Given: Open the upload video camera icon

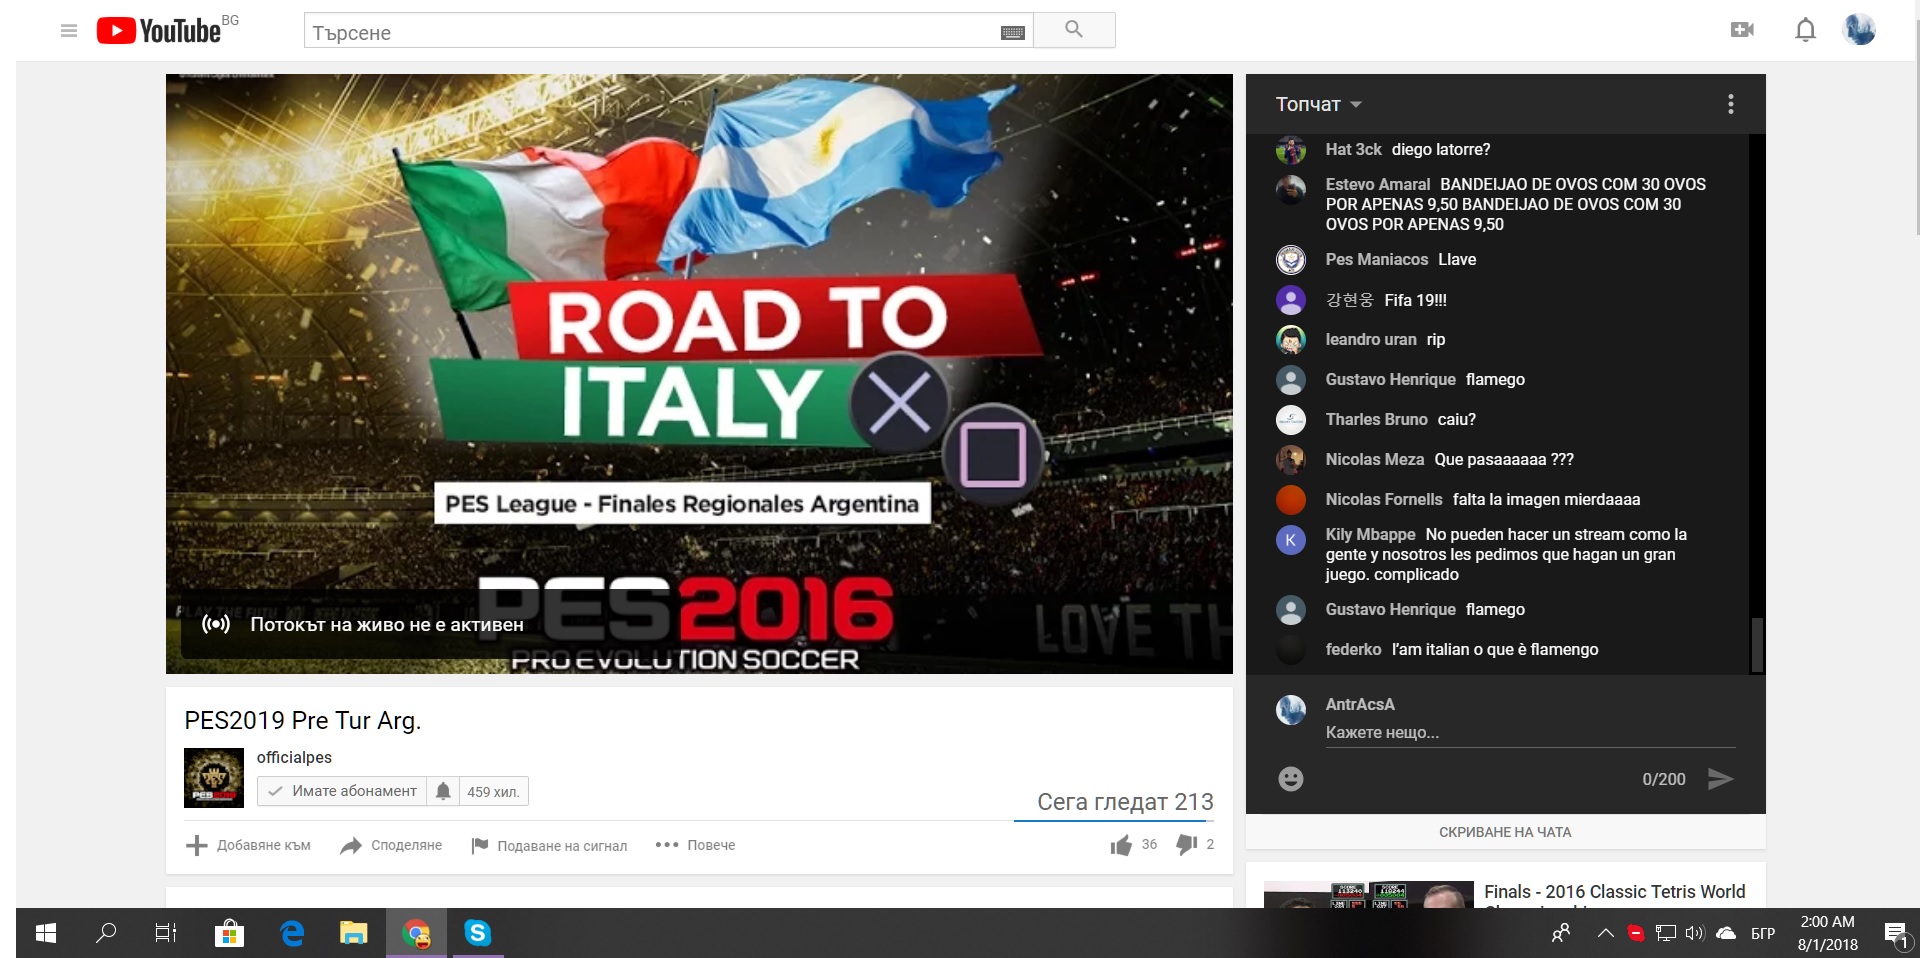Looking at the screenshot, I should (1742, 30).
